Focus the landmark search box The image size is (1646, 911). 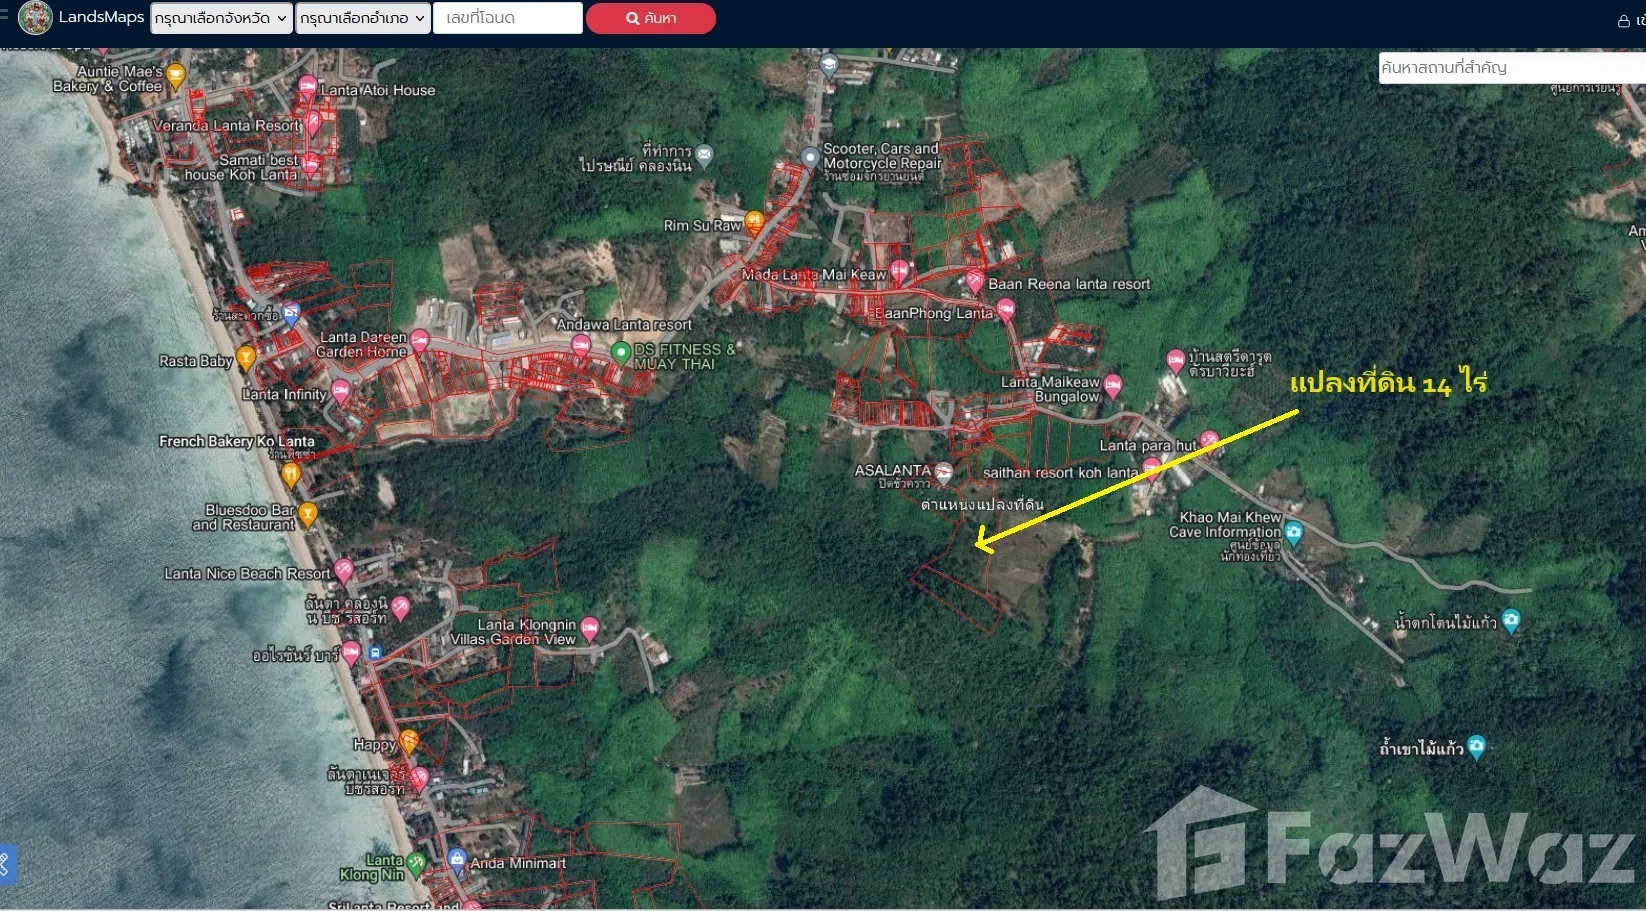tap(1510, 68)
